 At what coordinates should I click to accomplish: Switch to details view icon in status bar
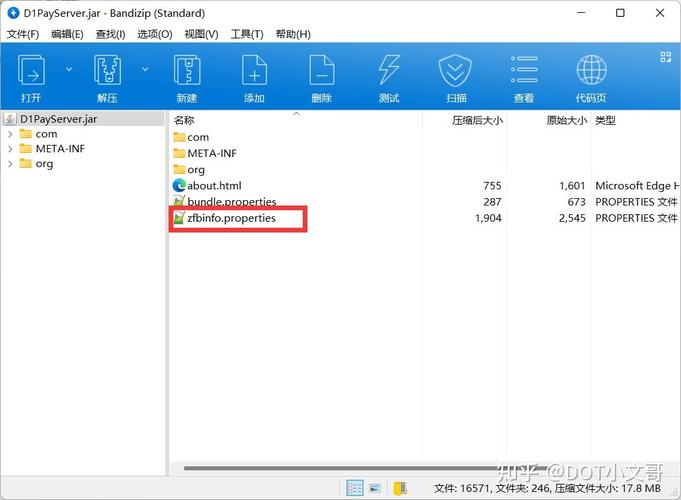pos(355,488)
